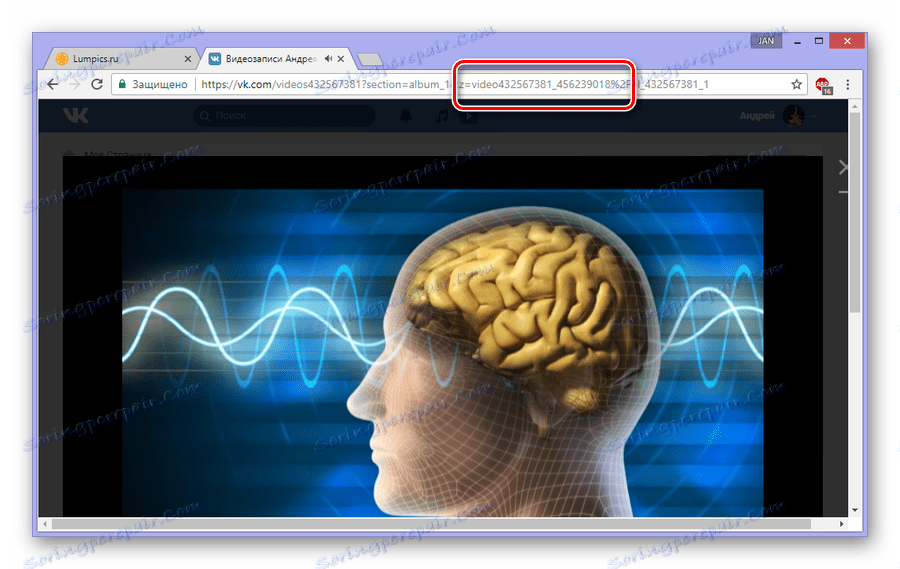Click the VK logo in the header

pyautogui.click(x=76, y=115)
